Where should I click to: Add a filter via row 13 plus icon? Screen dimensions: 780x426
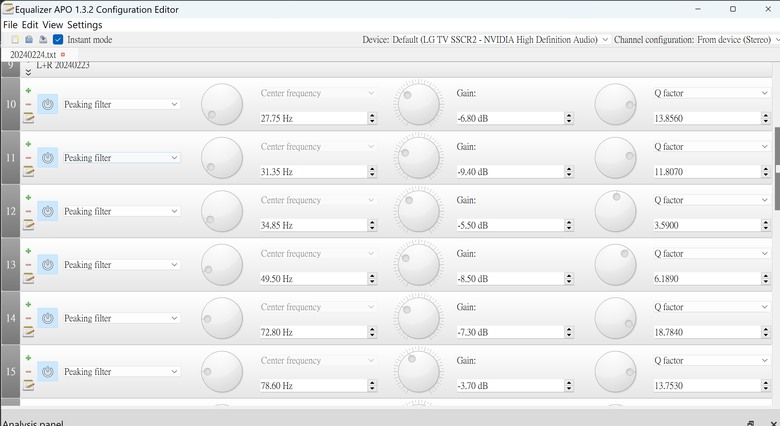(x=28, y=251)
